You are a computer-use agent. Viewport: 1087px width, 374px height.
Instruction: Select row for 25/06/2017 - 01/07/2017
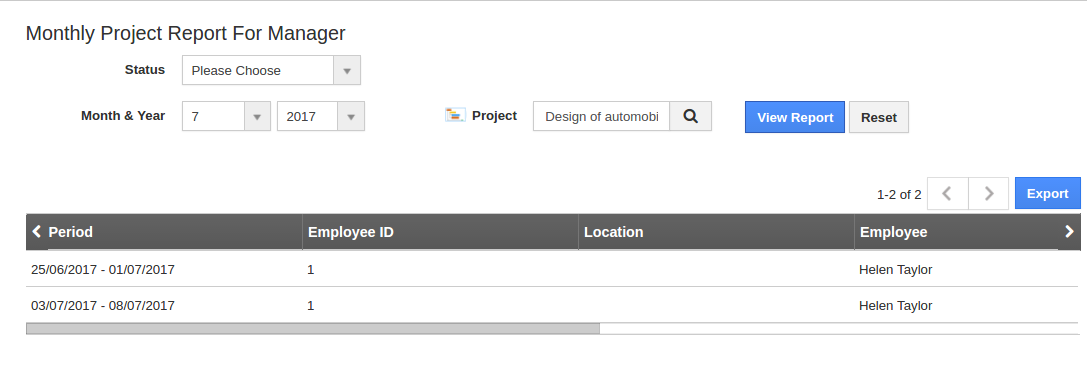coord(553,269)
